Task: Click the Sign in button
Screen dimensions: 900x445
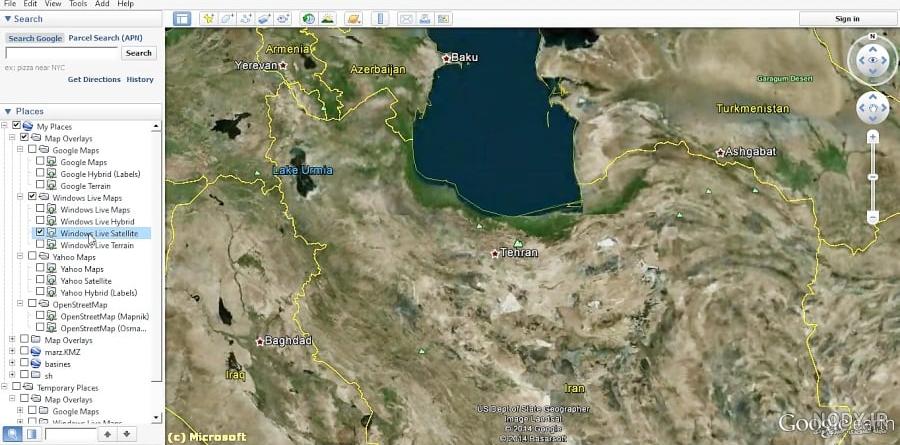Action: [847, 18]
